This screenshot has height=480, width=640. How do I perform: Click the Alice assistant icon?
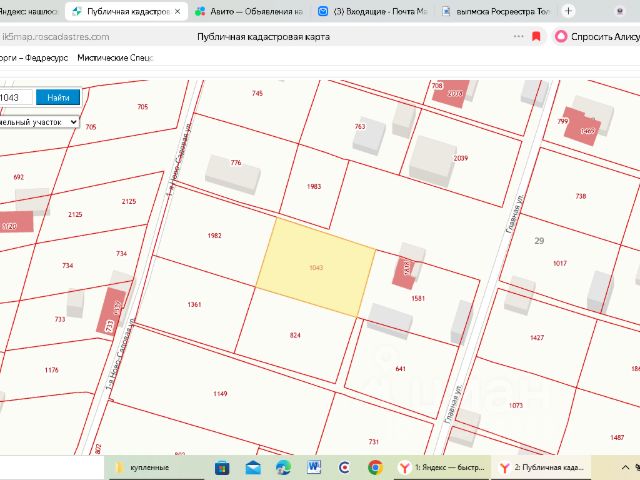561,37
